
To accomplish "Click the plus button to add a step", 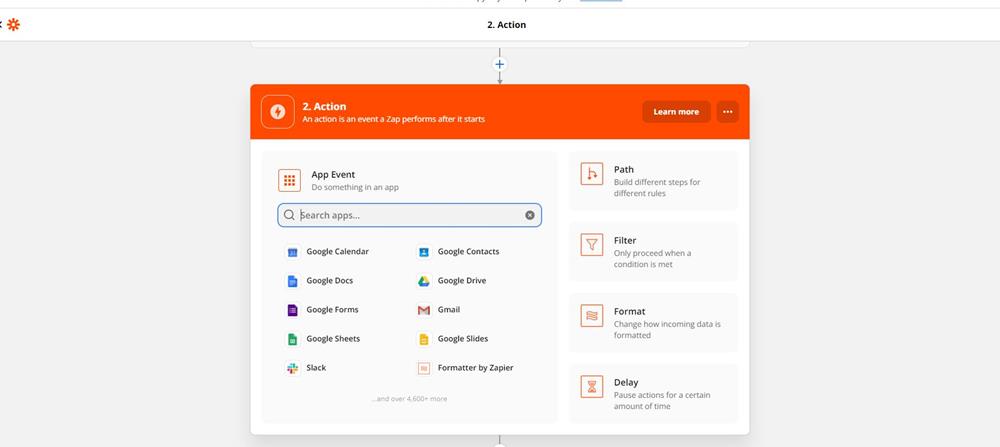I will (499, 64).
